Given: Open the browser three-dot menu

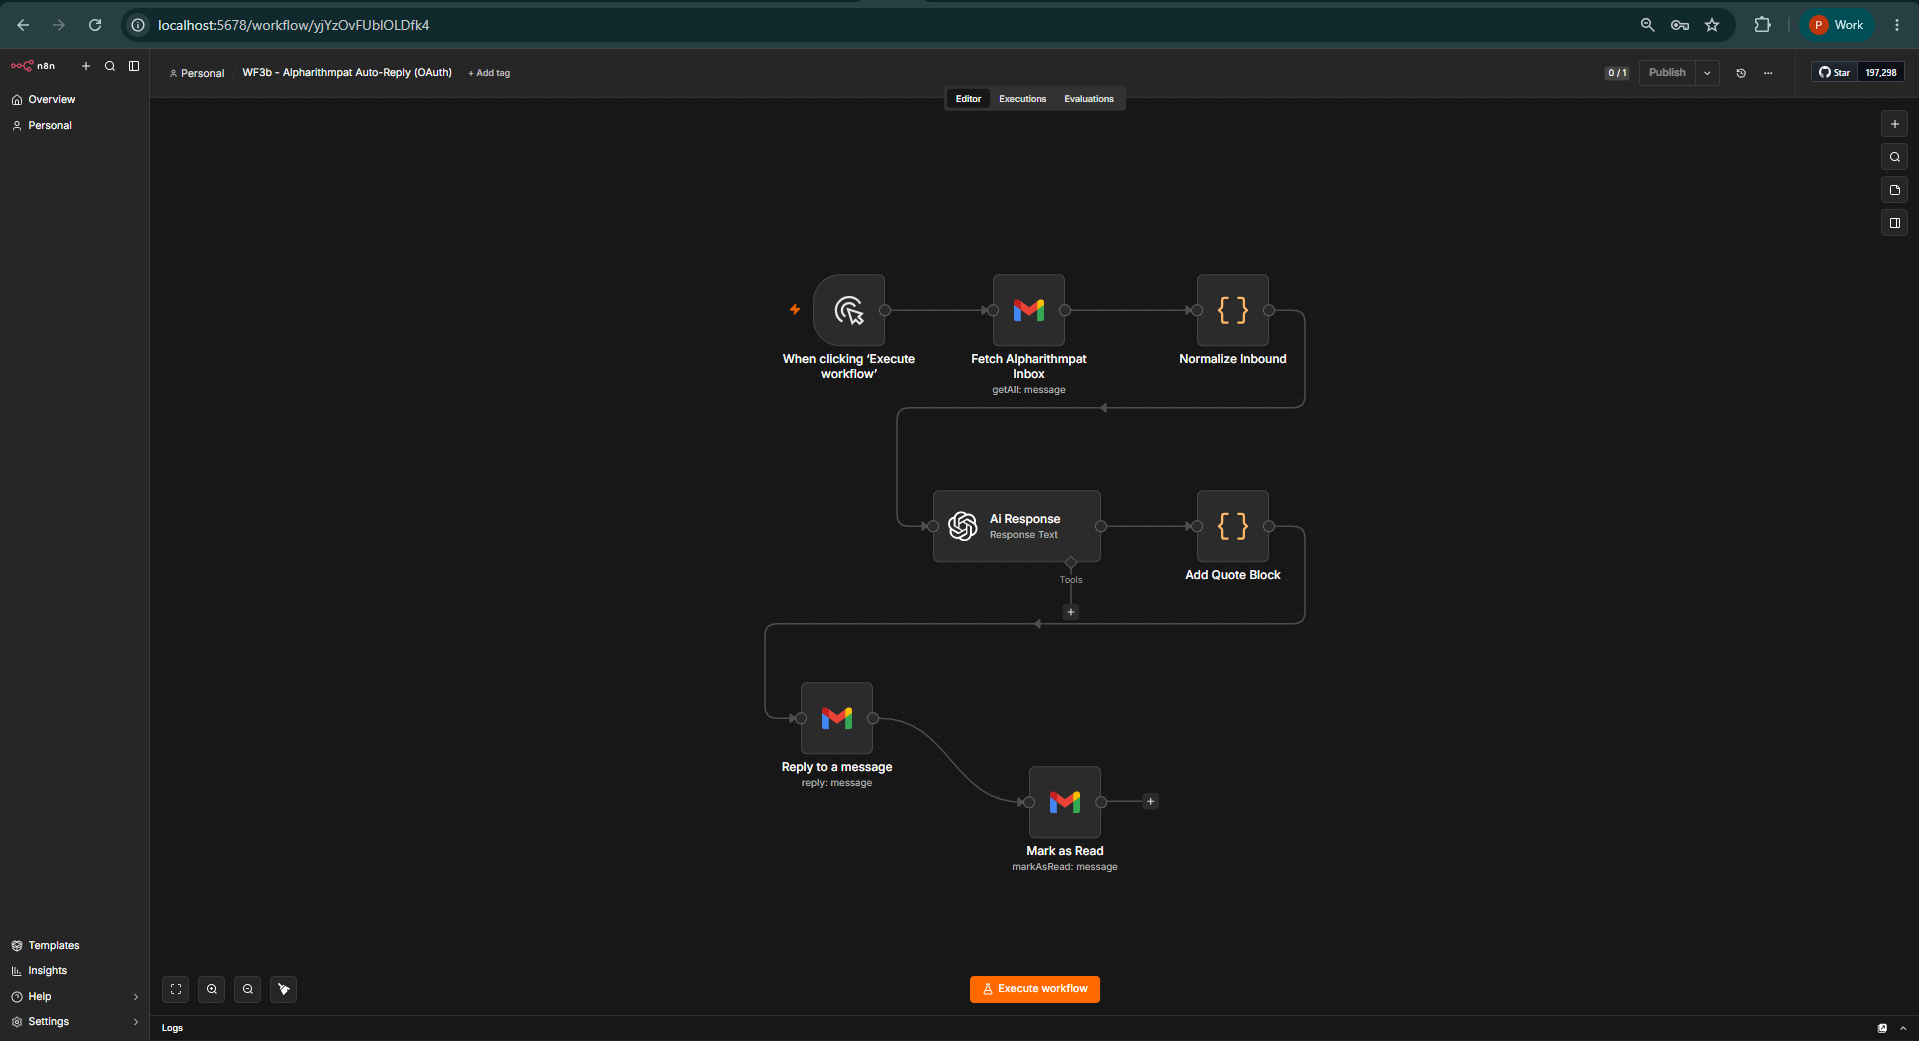Looking at the screenshot, I should 1897,25.
